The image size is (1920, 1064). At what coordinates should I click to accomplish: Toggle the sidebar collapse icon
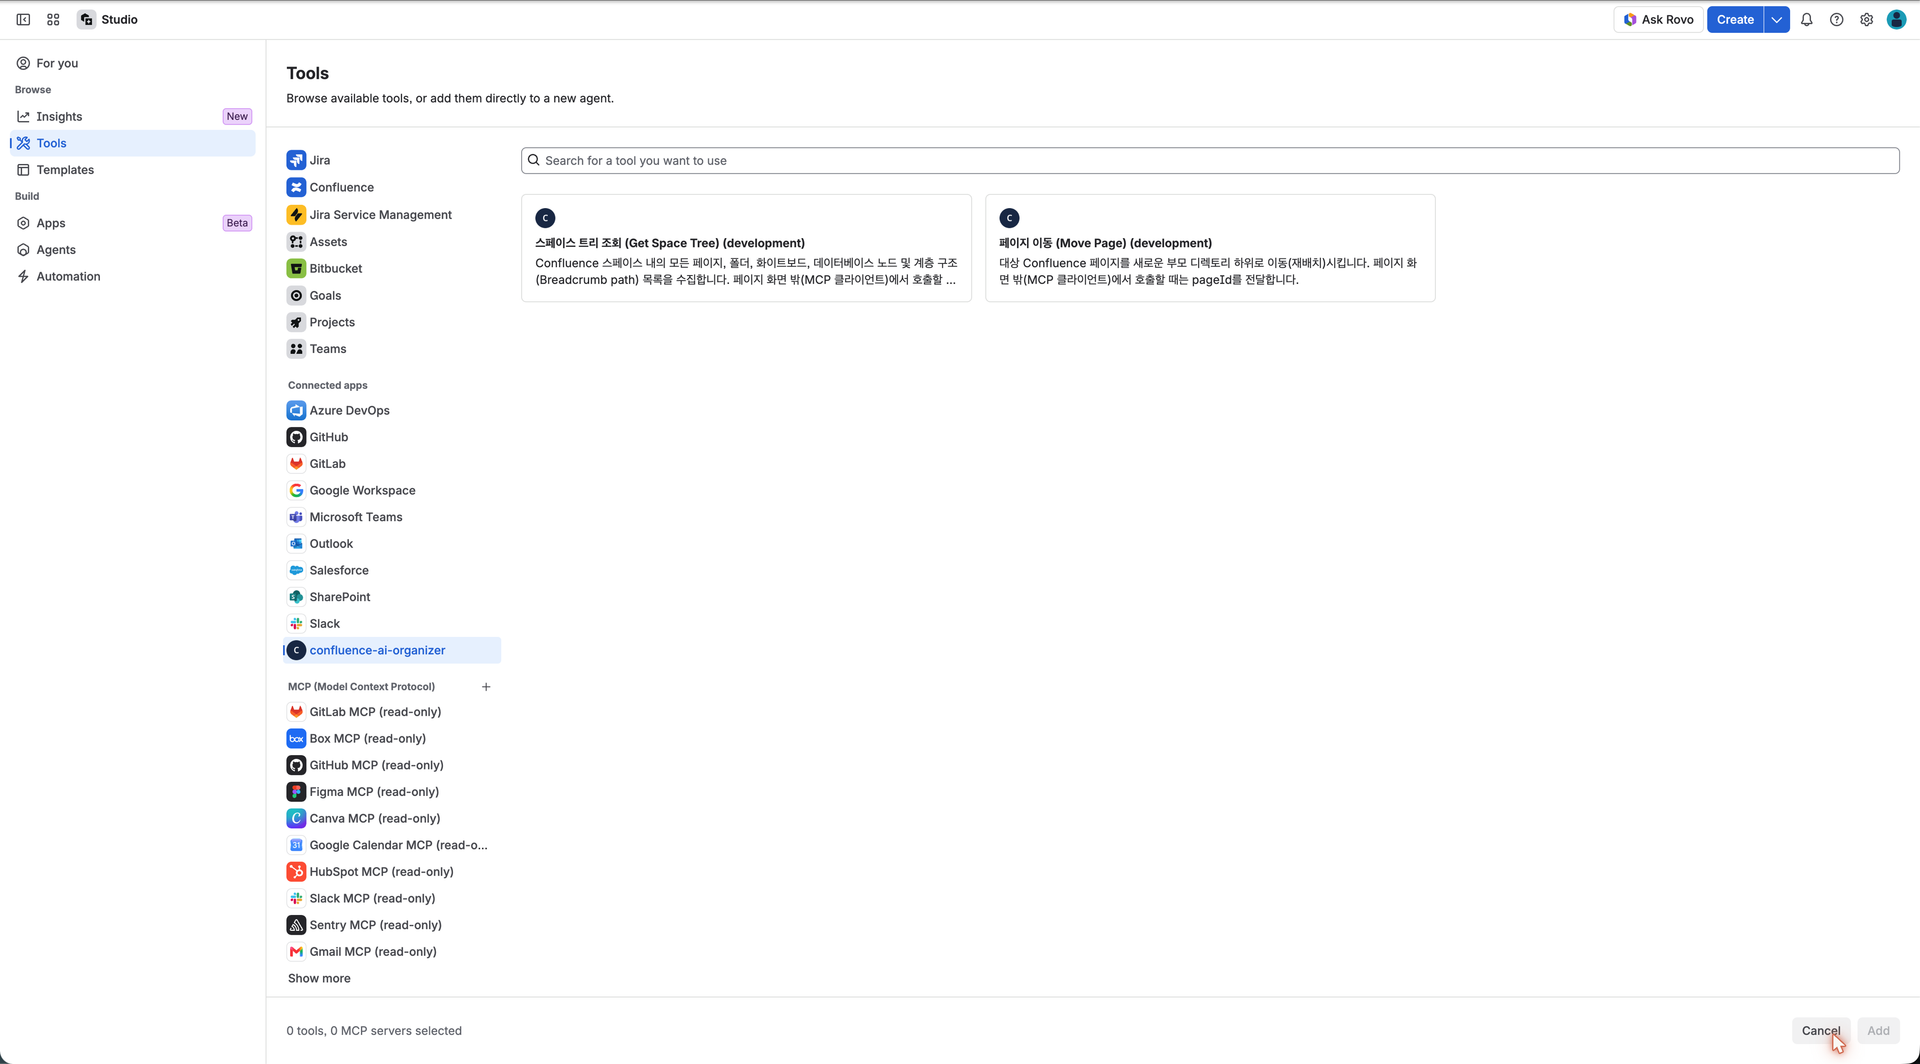click(x=23, y=19)
